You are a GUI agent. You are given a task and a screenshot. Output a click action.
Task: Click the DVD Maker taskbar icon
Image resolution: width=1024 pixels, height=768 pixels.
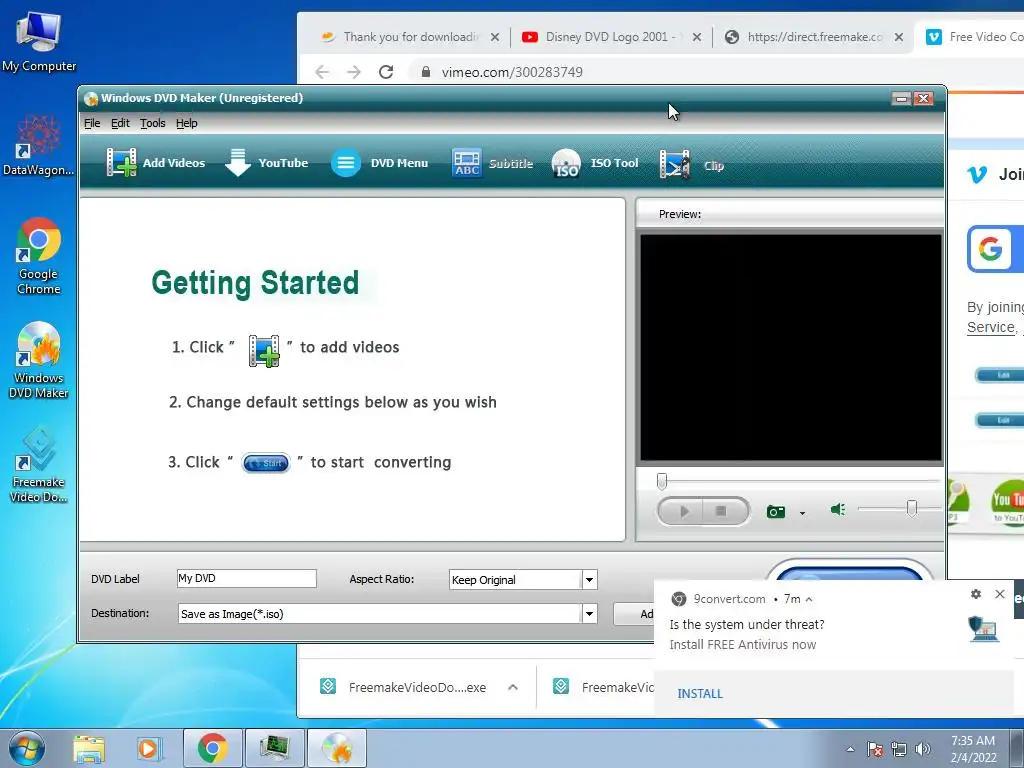(x=337, y=748)
